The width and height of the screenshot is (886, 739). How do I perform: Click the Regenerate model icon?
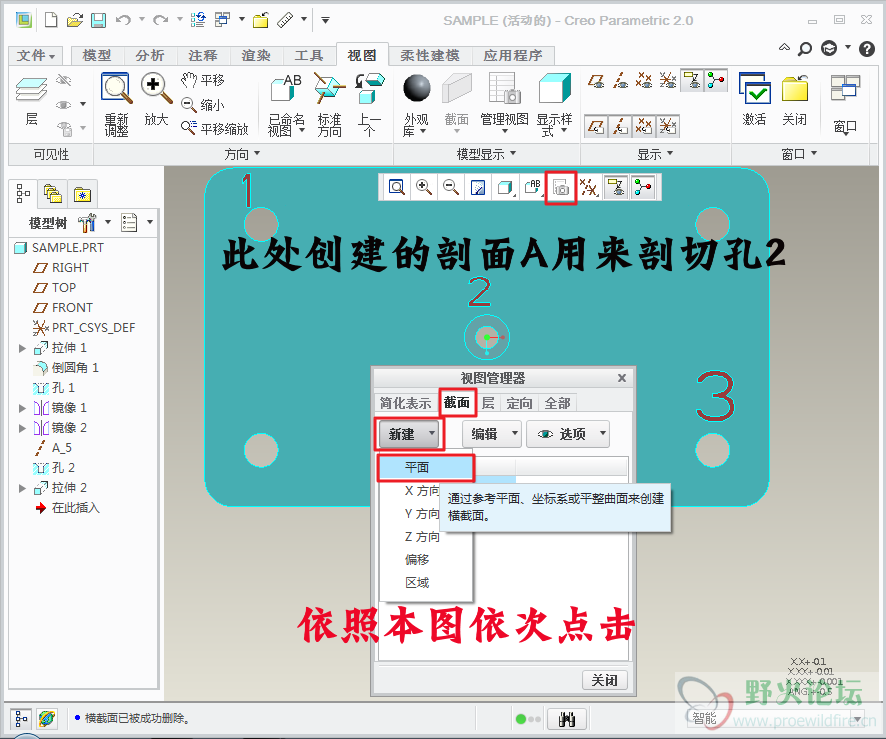(x=198, y=21)
